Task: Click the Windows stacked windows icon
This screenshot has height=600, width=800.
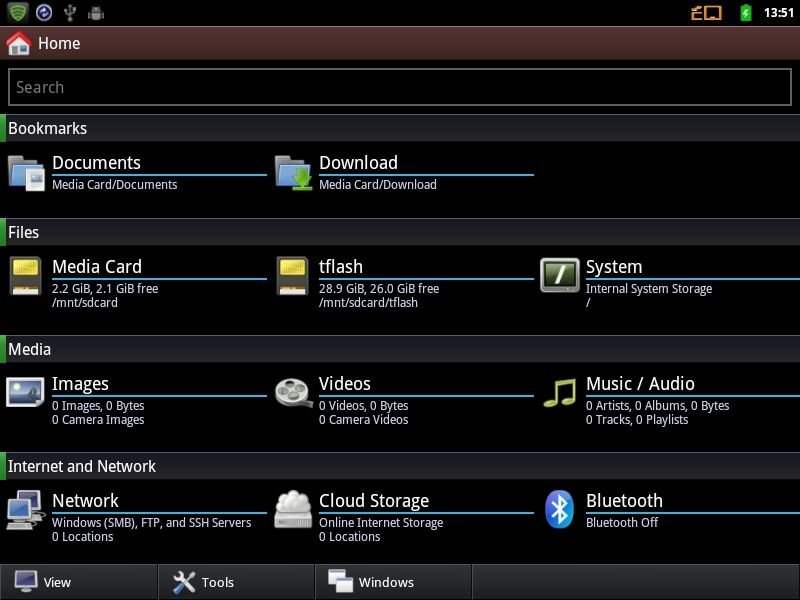Action: click(x=340, y=582)
